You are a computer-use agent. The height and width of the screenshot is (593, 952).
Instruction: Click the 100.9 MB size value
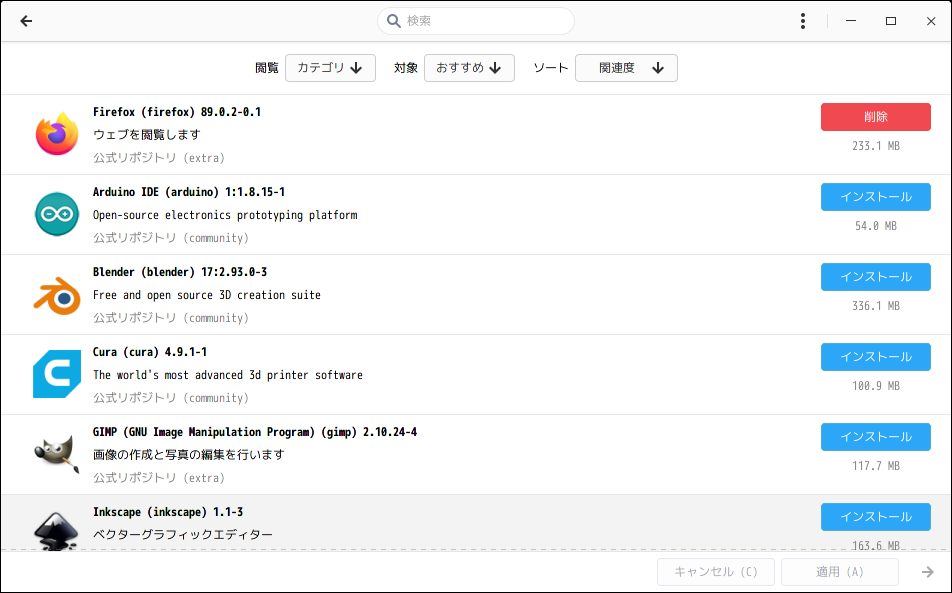point(876,387)
